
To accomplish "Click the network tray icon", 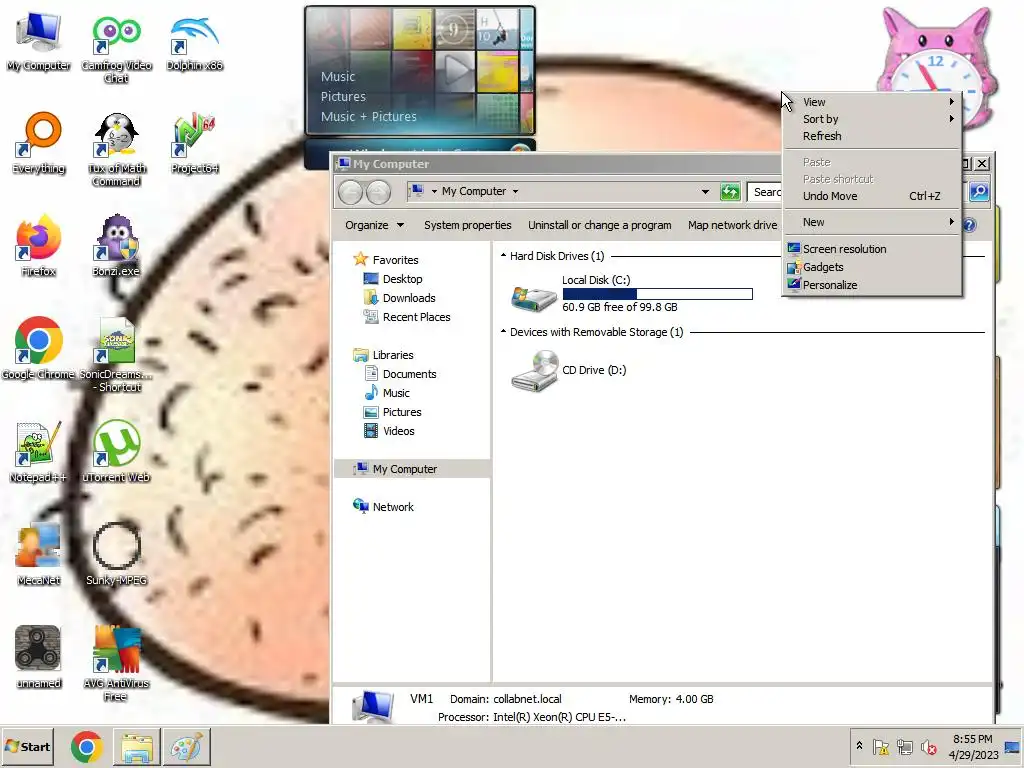I will tap(904, 747).
